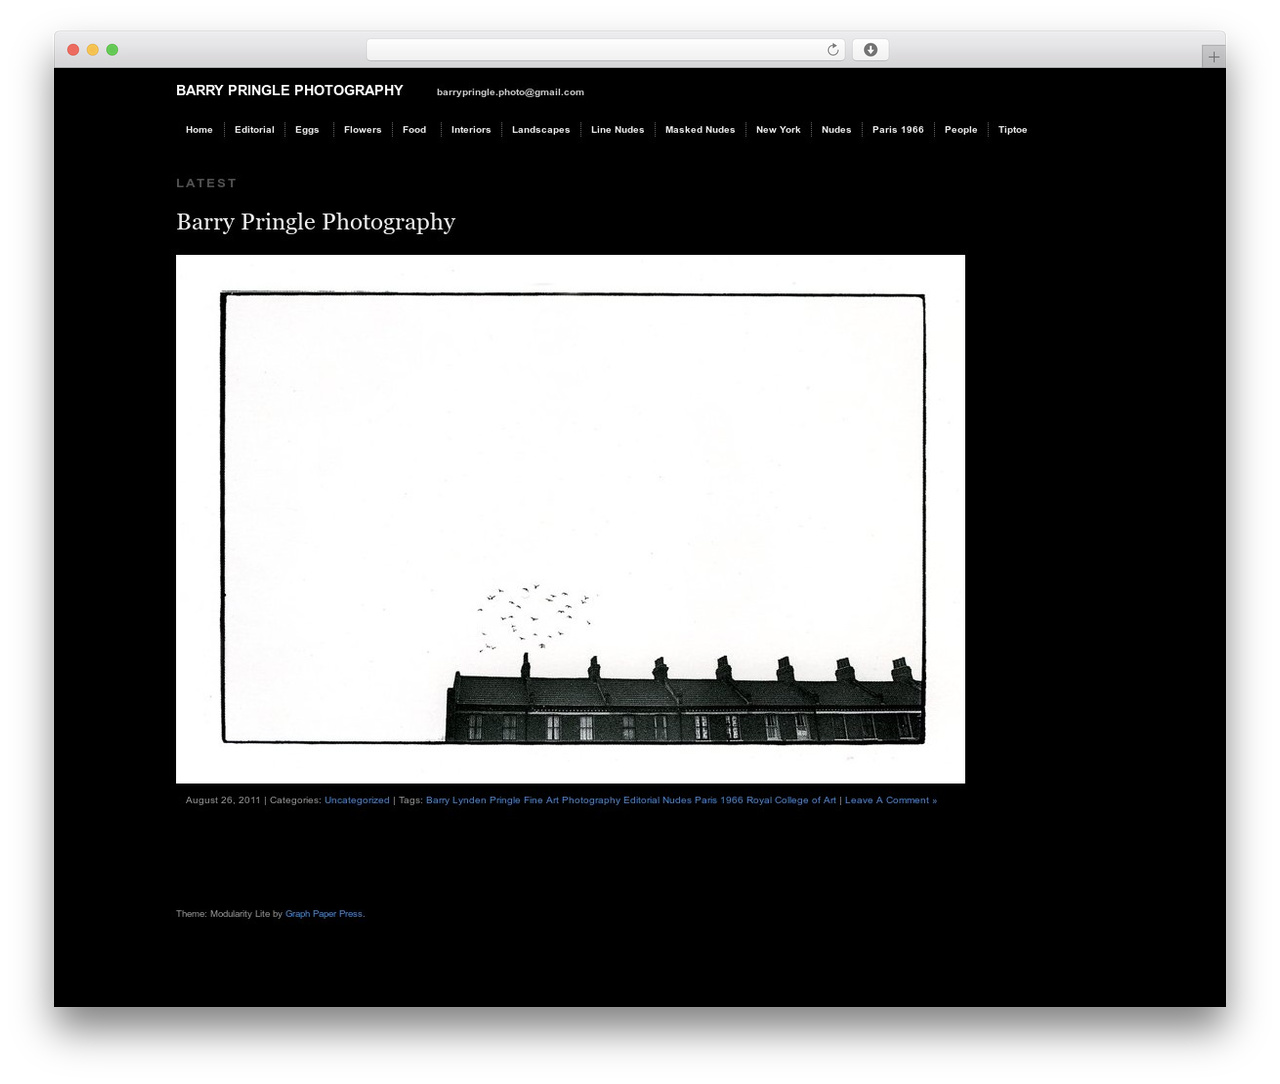Viewport: 1280px width, 1084px height.
Task: Maximize the window with green button
Action: point(112,50)
